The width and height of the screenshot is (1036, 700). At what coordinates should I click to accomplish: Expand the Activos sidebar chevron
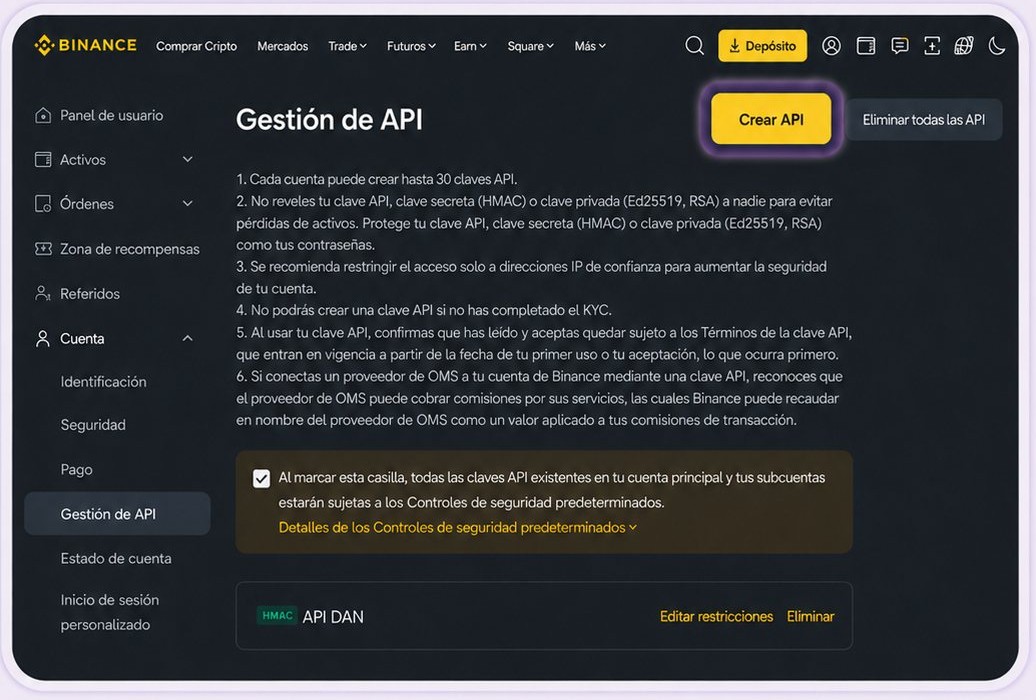tap(188, 159)
